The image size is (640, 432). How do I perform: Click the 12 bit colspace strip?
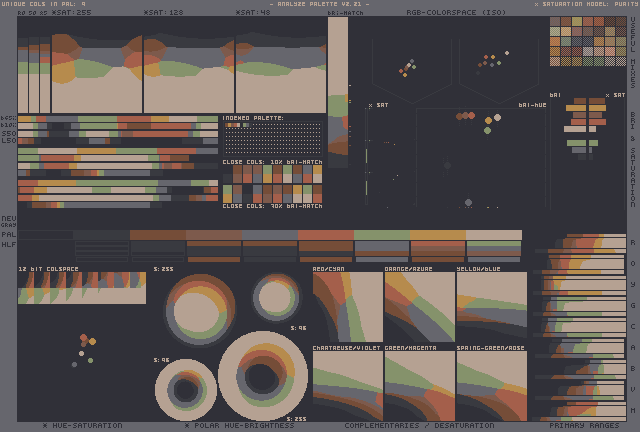tap(82, 288)
